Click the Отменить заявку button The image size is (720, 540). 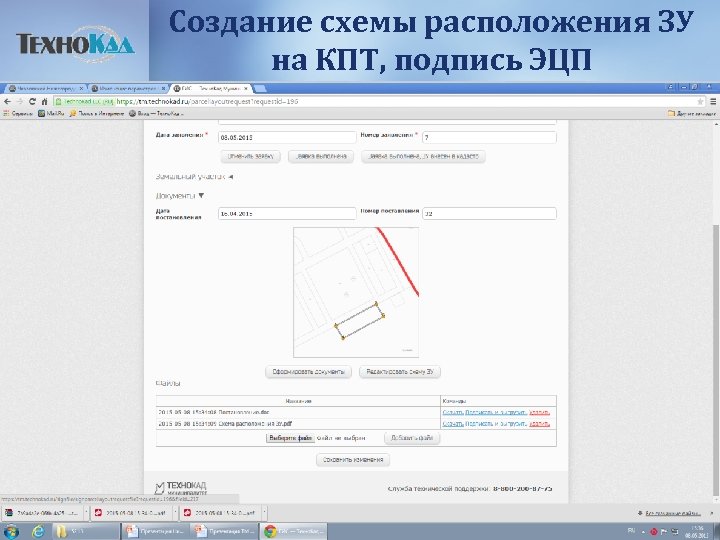[250, 156]
